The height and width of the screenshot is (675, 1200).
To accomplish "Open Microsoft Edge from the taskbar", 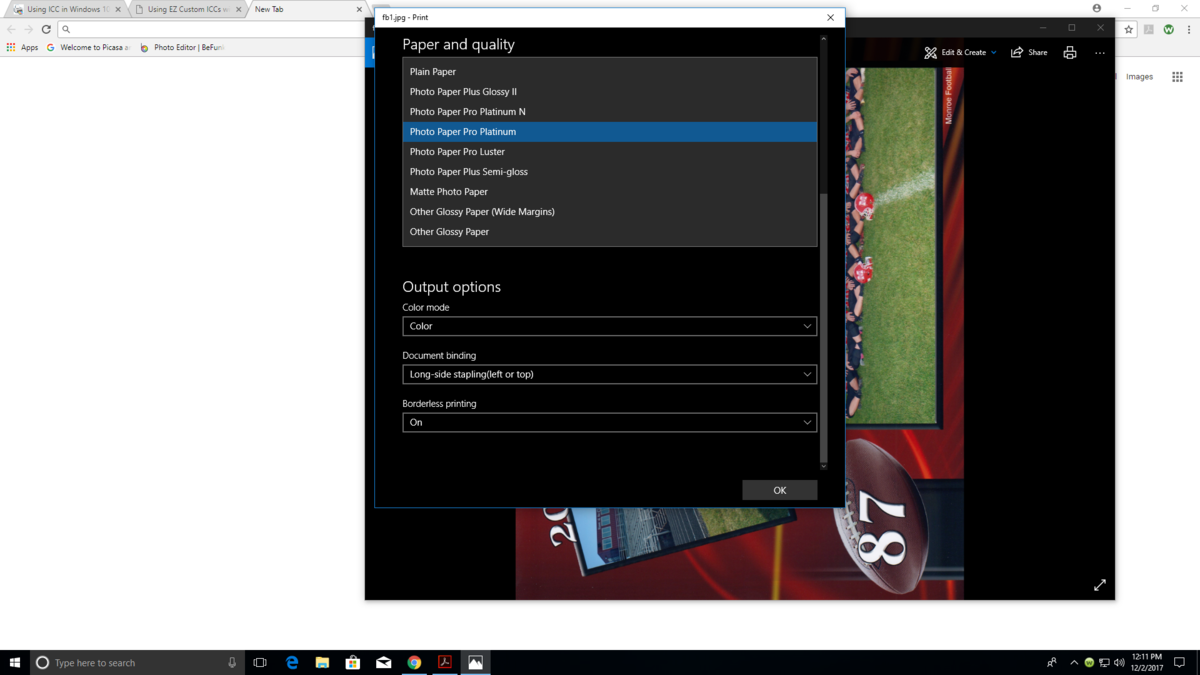I will [292, 662].
